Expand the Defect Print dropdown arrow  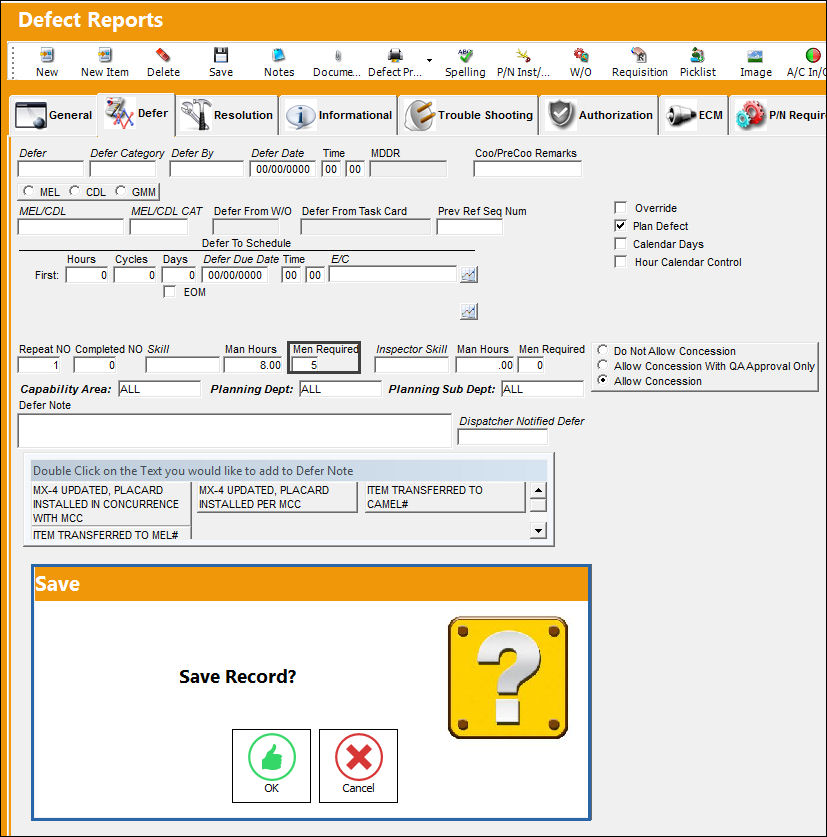pos(429,60)
